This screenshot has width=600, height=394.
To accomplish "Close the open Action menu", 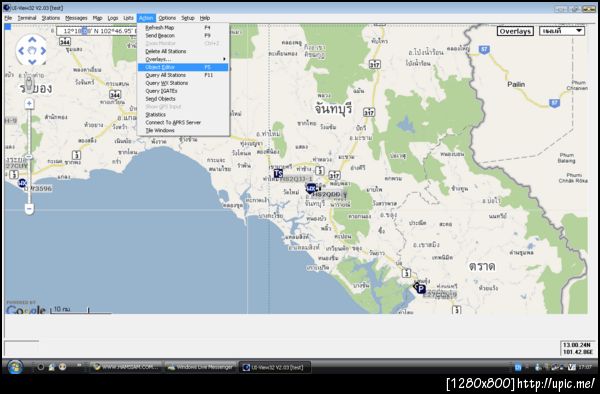I will (x=146, y=18).
